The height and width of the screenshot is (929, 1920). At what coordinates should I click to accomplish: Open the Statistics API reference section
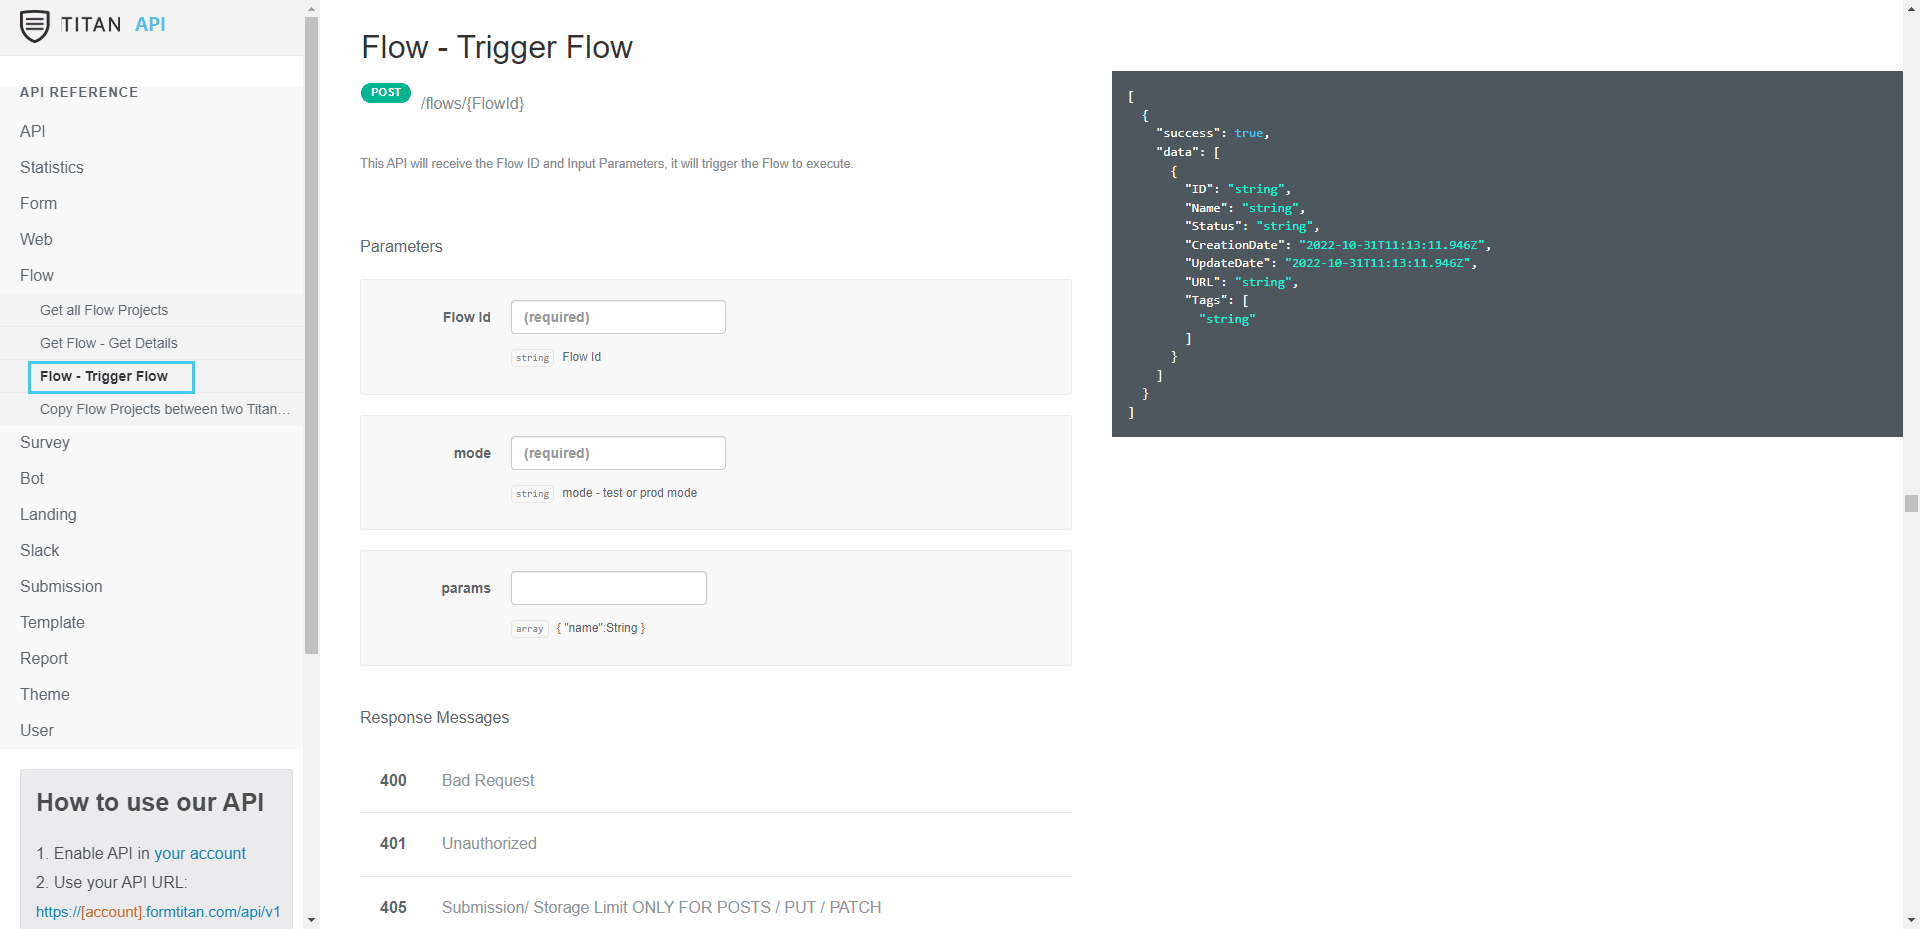tap(51, 167)
